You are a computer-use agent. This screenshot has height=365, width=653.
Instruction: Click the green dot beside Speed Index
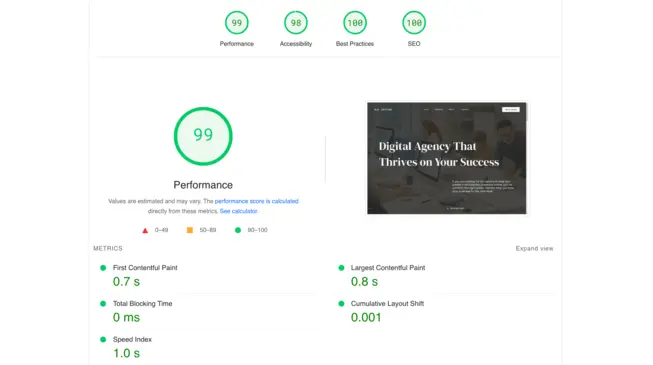click(103, 340)
